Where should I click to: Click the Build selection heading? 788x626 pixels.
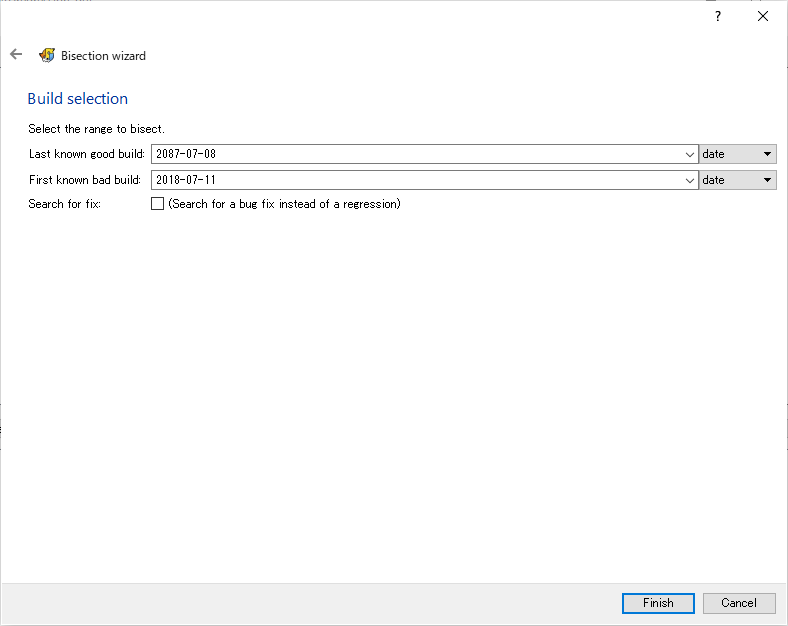point(78,98)
